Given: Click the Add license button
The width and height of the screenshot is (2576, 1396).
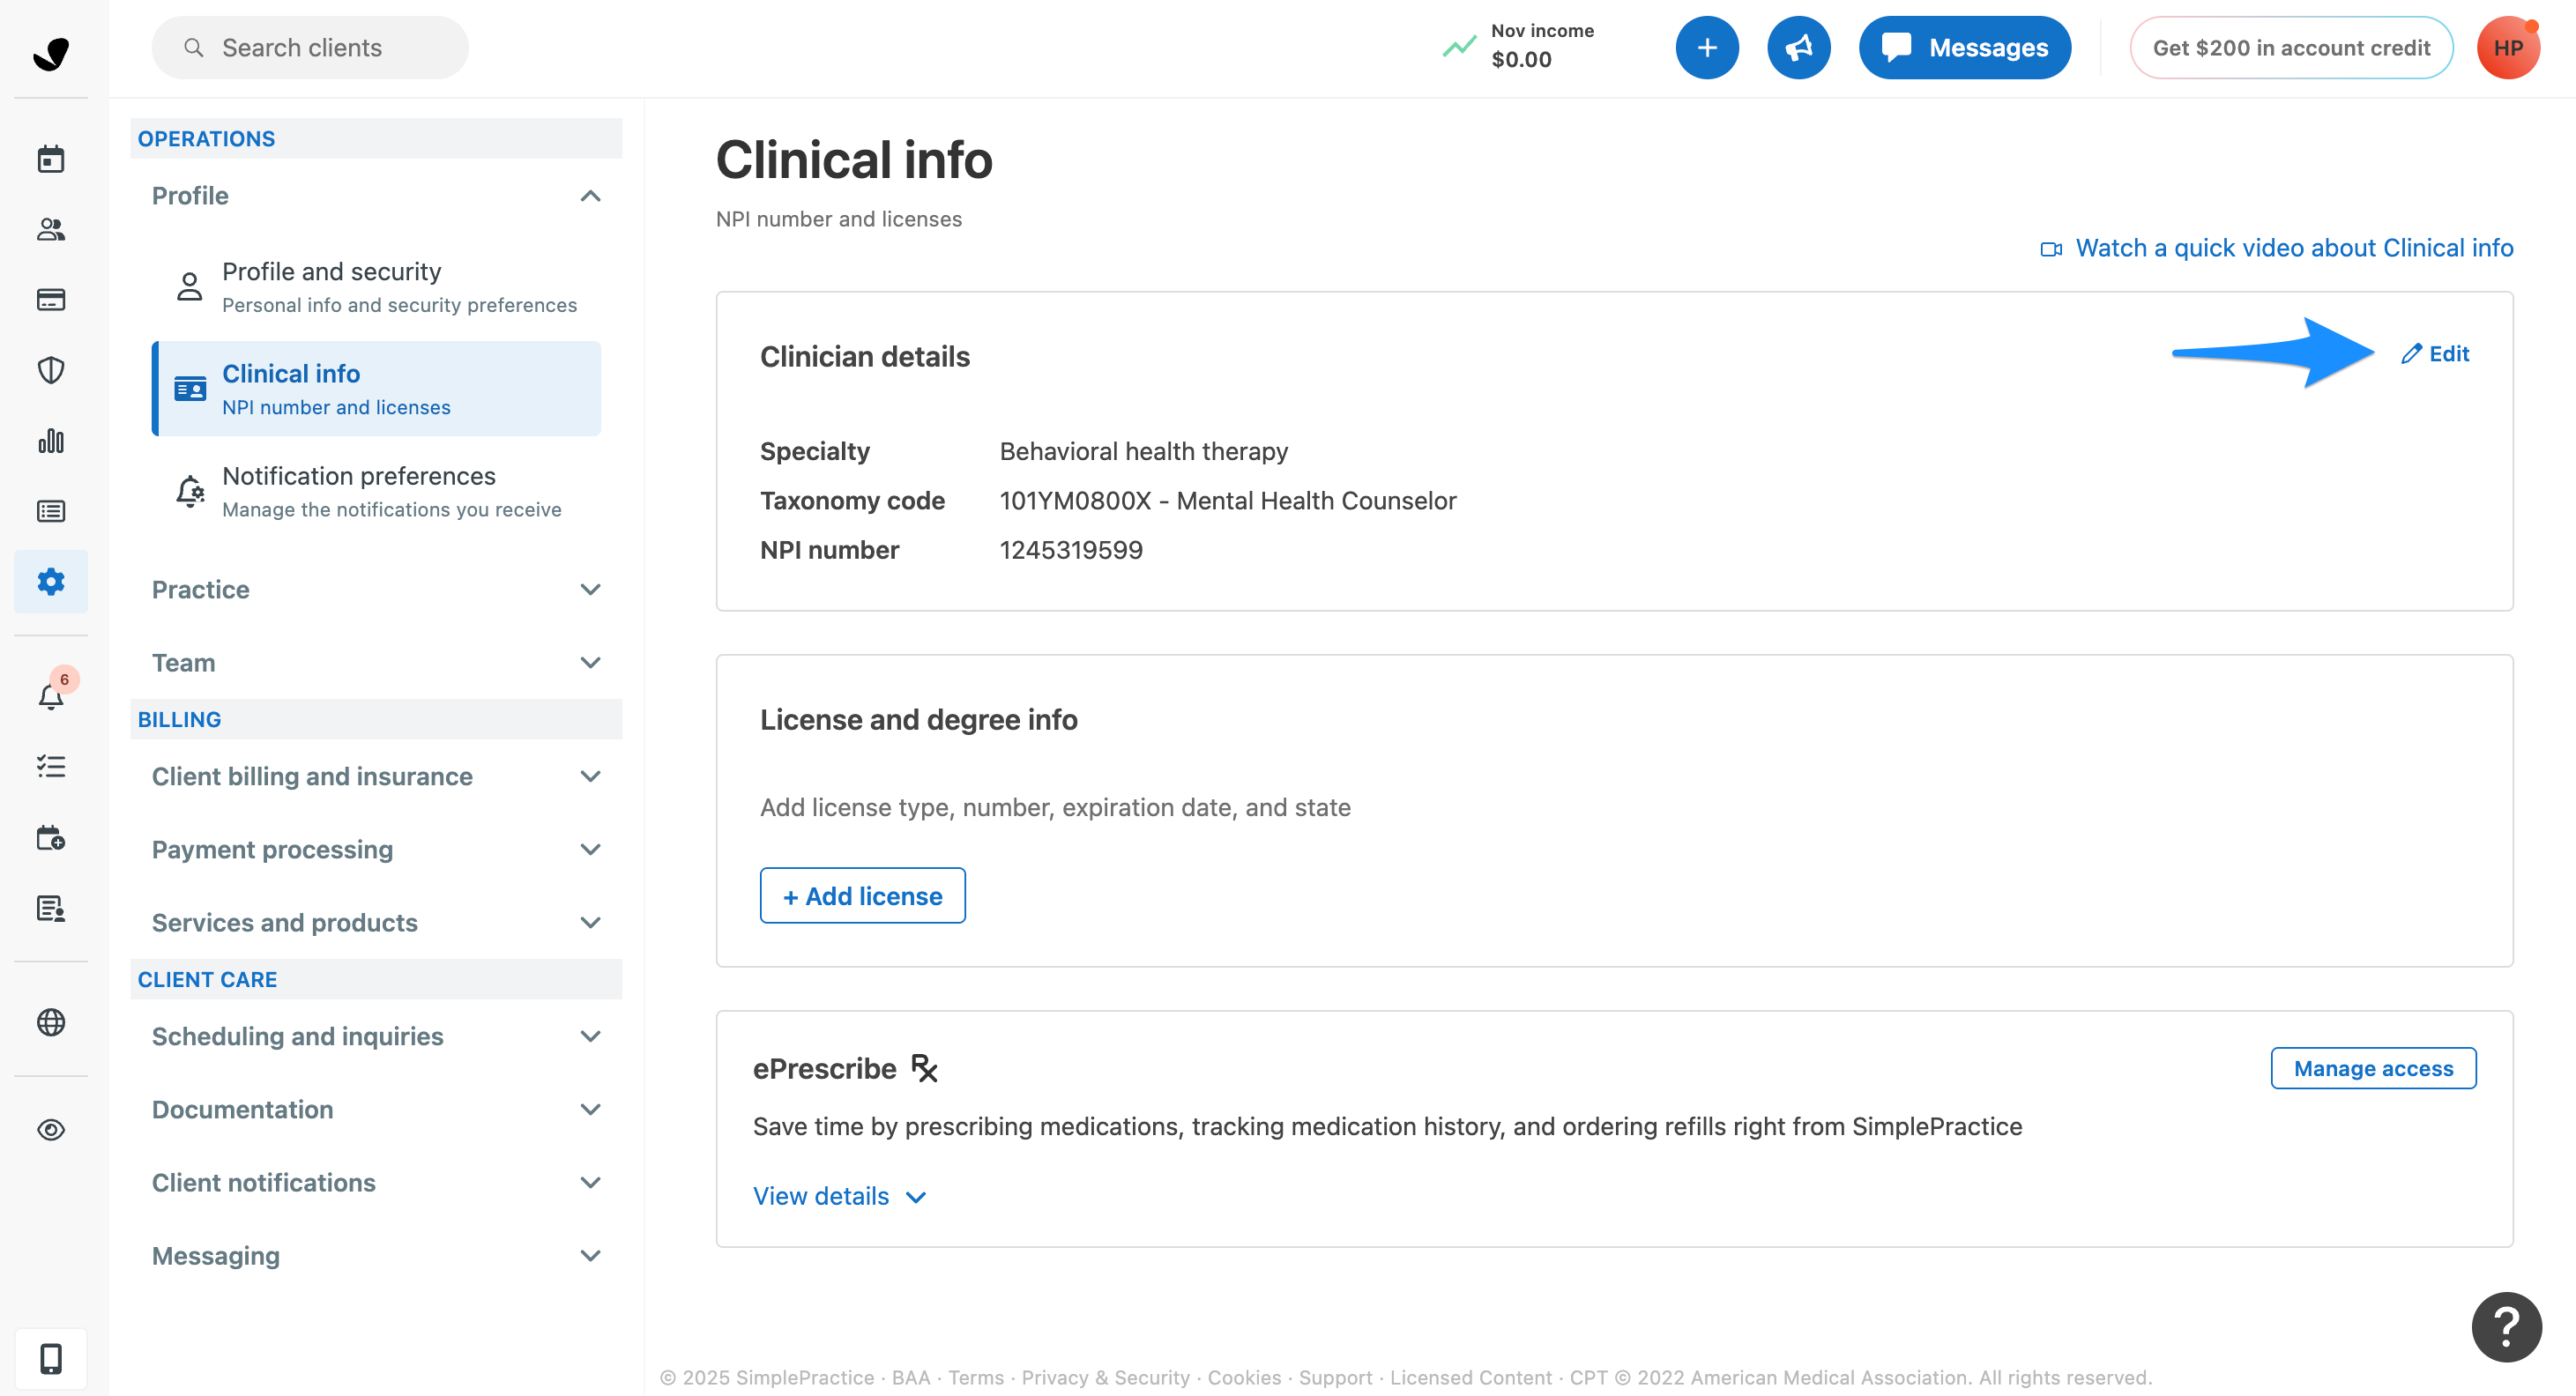Looking at the screenshot, I should [x=862, y=896].
